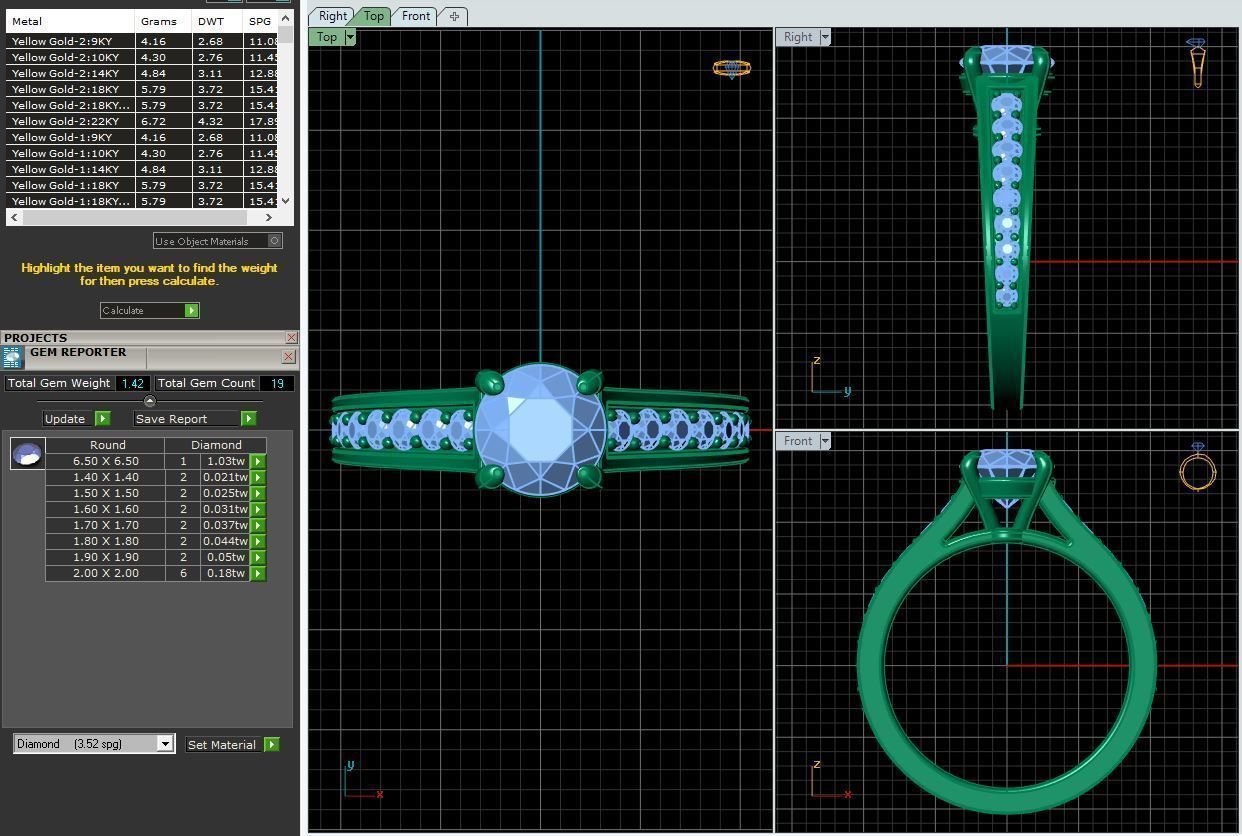
Task: Select the Yellow Gold-2:14KY row
Action: 142,73
